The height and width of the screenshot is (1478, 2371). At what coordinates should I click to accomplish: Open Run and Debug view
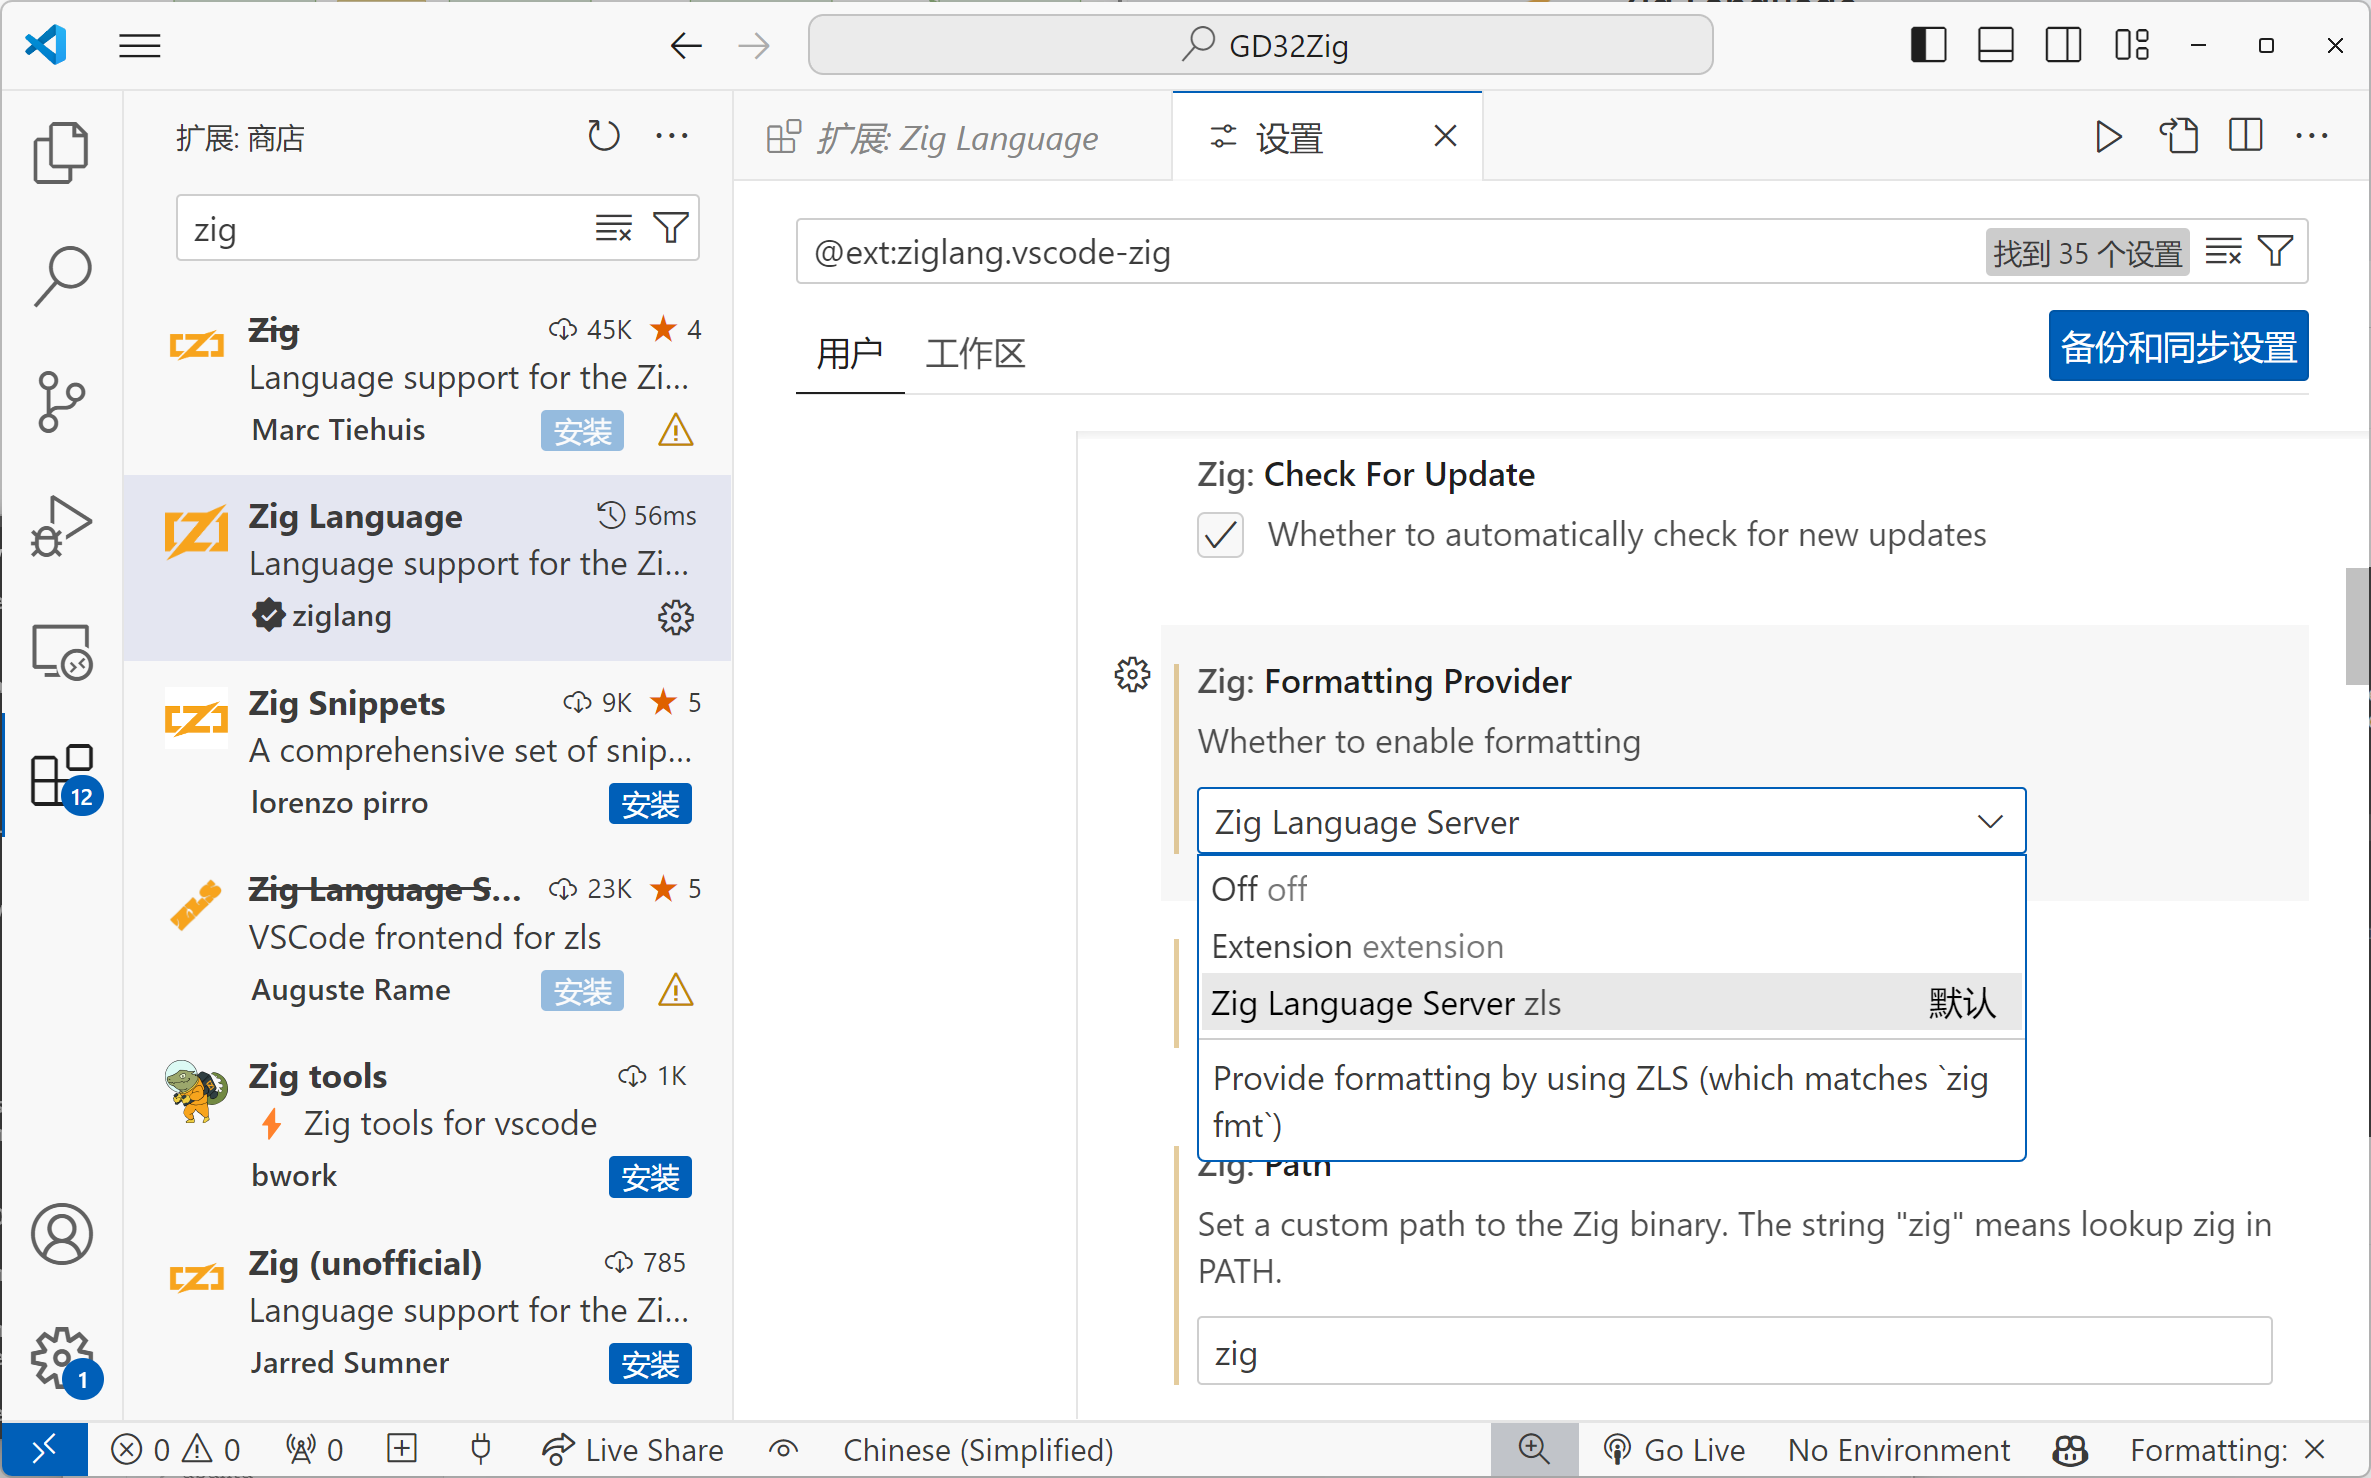[x=61, y=526]
